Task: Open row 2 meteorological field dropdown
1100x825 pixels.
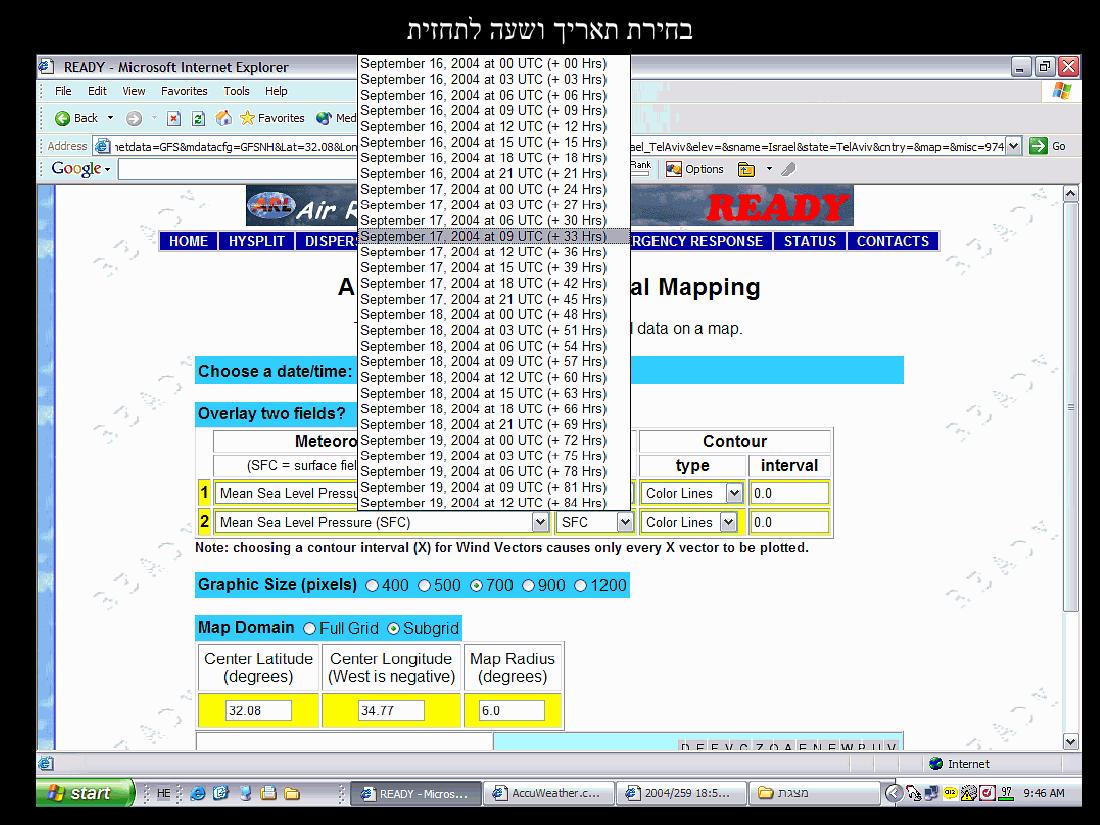Action: coord(539,522)
